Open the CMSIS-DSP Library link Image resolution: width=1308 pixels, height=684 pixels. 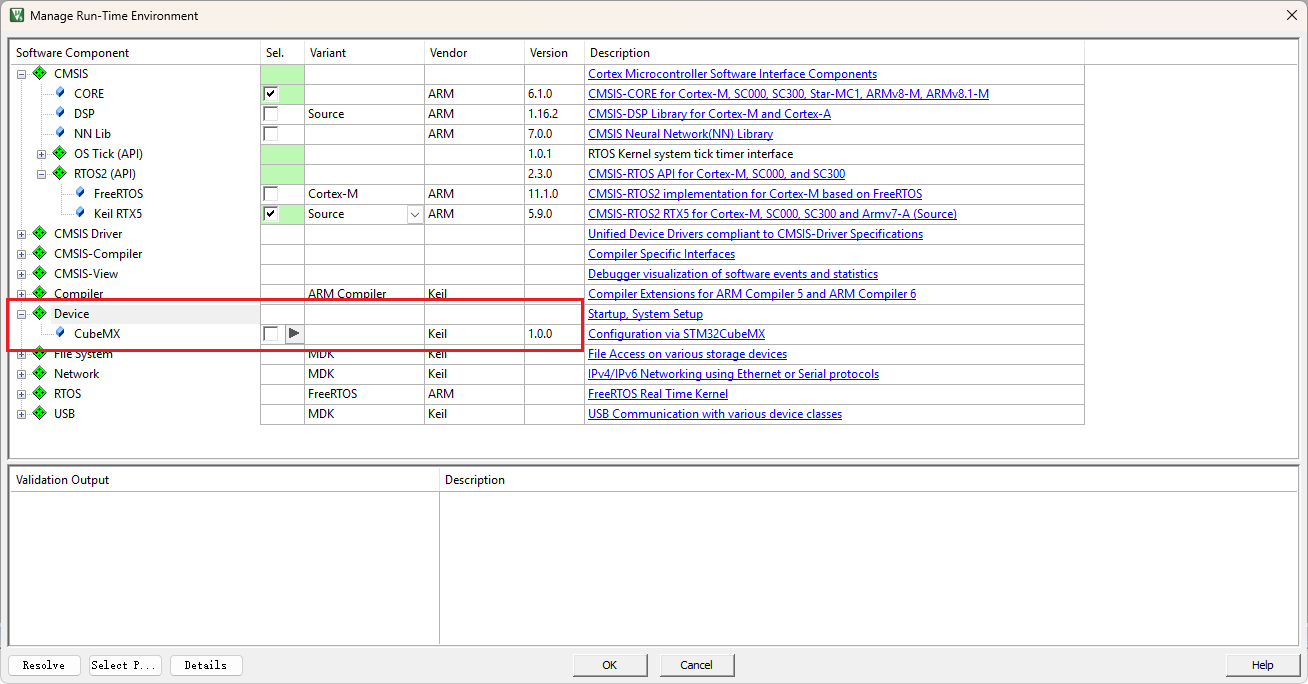click(709, 114)
